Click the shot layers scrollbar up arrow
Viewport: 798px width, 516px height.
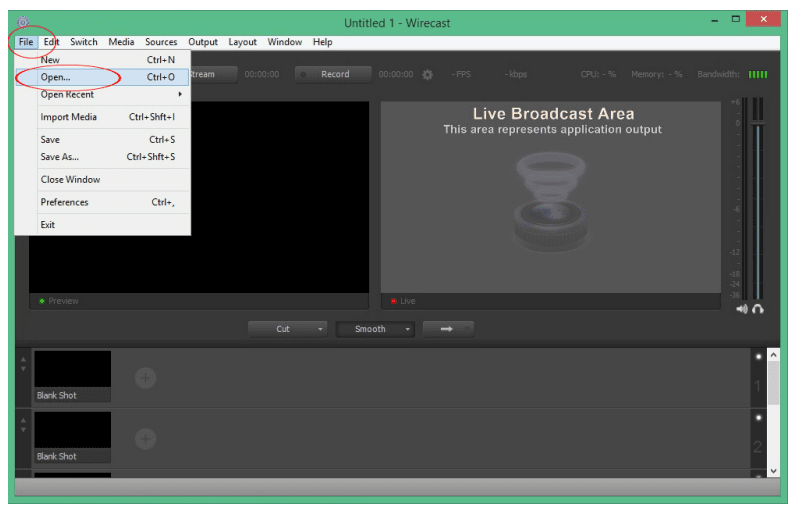pyautogui.click(x=774, y=355)
